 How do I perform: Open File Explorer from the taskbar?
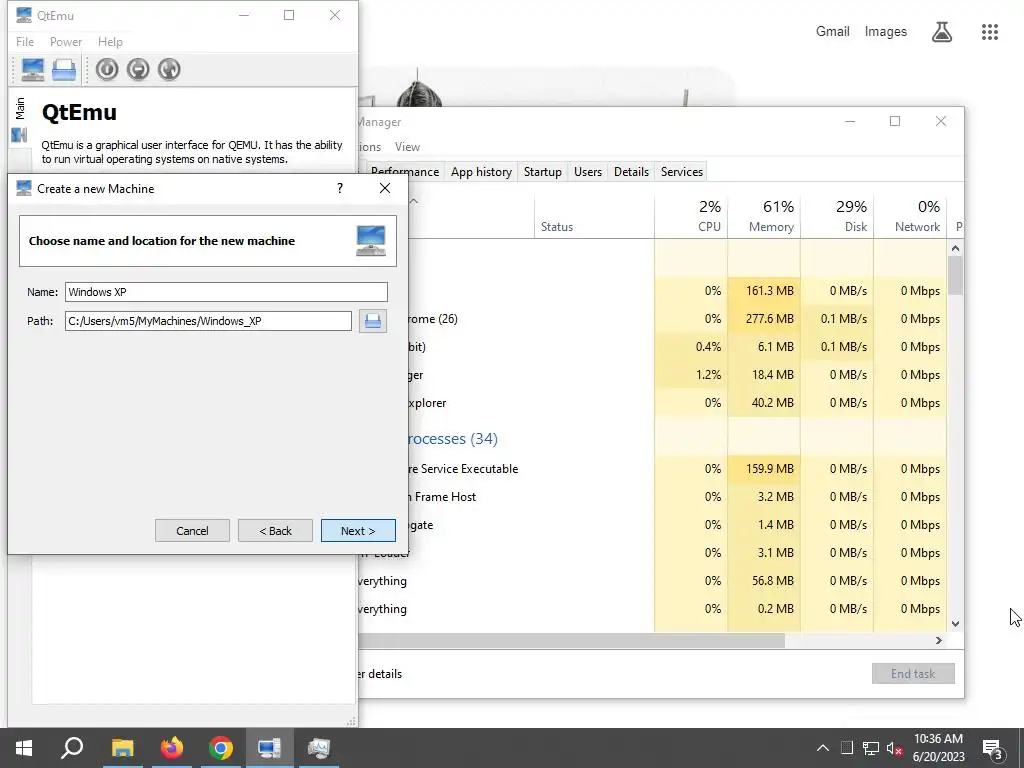122,748
